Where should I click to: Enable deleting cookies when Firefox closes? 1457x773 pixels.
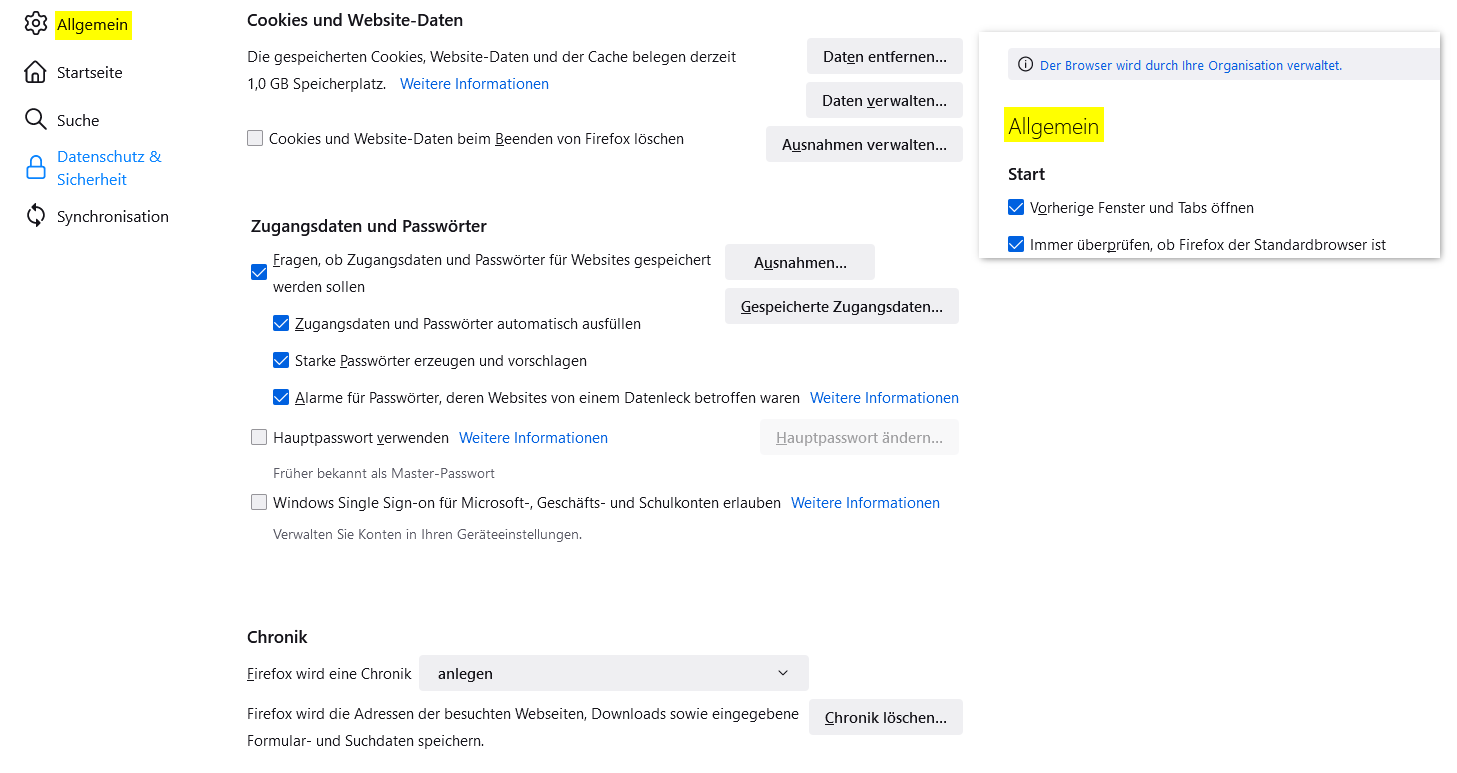(255, 139)
